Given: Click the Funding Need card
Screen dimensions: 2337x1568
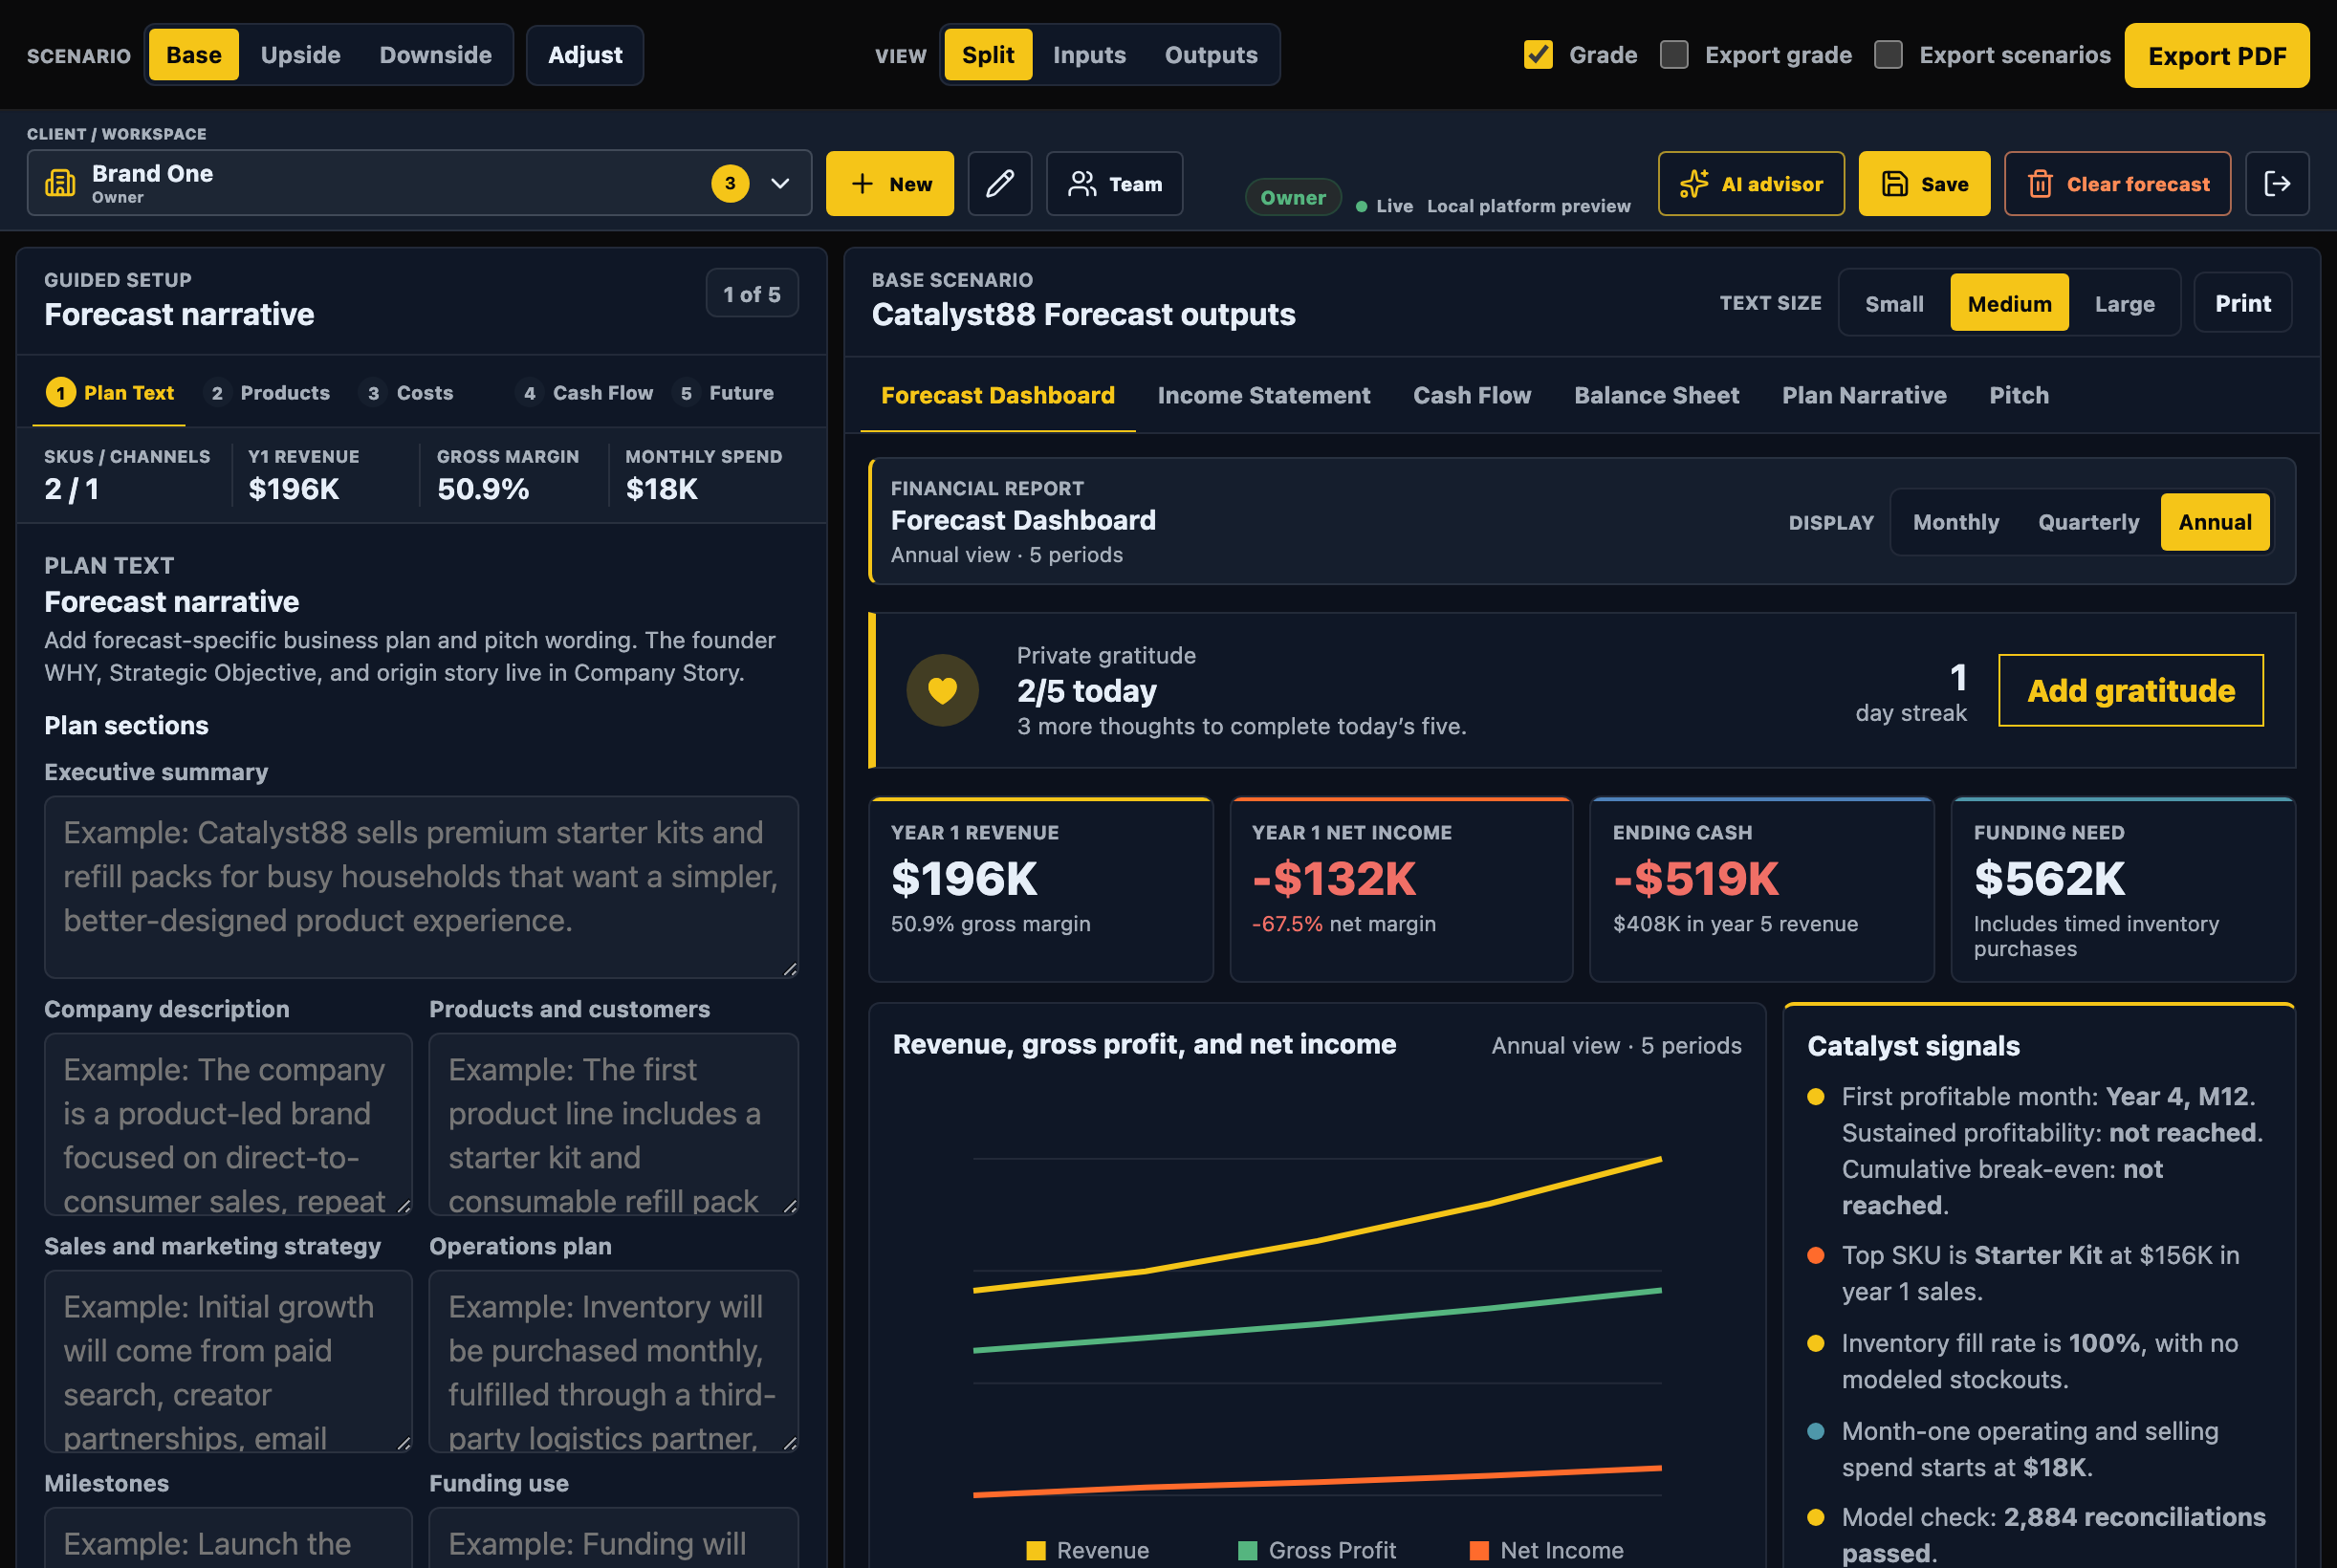Looking at the screenshot, I should (x=2122, y=889).
